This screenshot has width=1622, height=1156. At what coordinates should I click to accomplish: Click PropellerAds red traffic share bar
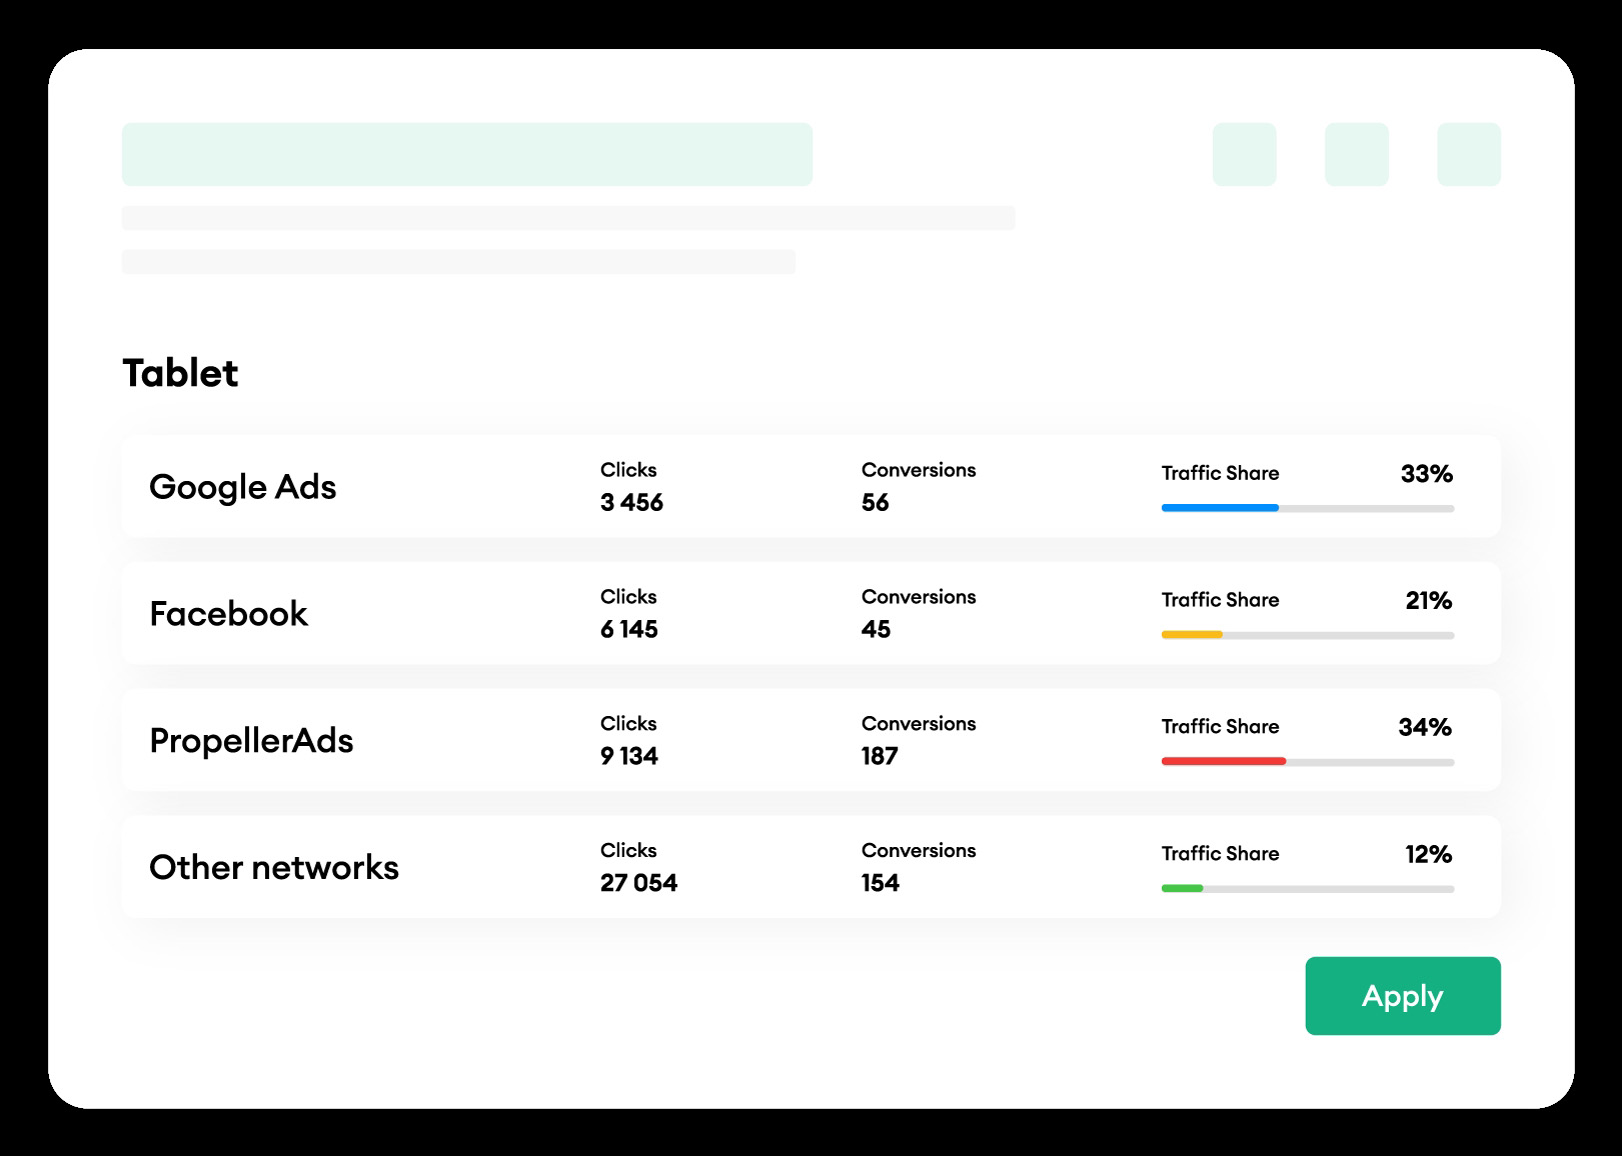(x=1223, y=761)
